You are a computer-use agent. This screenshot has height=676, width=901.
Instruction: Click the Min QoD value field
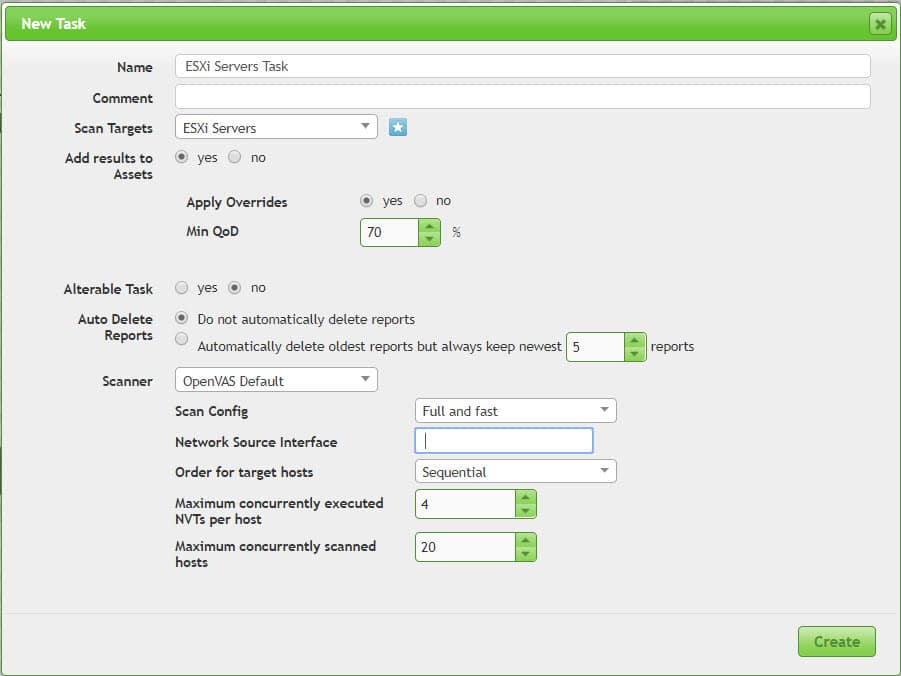[389, 232]
